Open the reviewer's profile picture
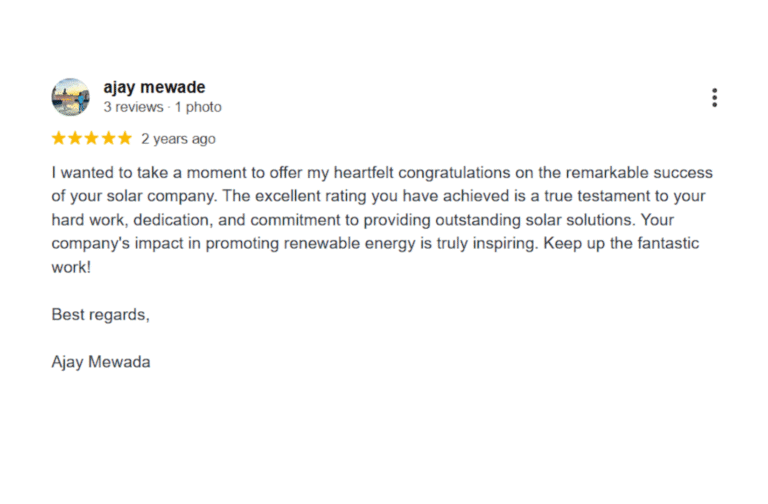 70,97
